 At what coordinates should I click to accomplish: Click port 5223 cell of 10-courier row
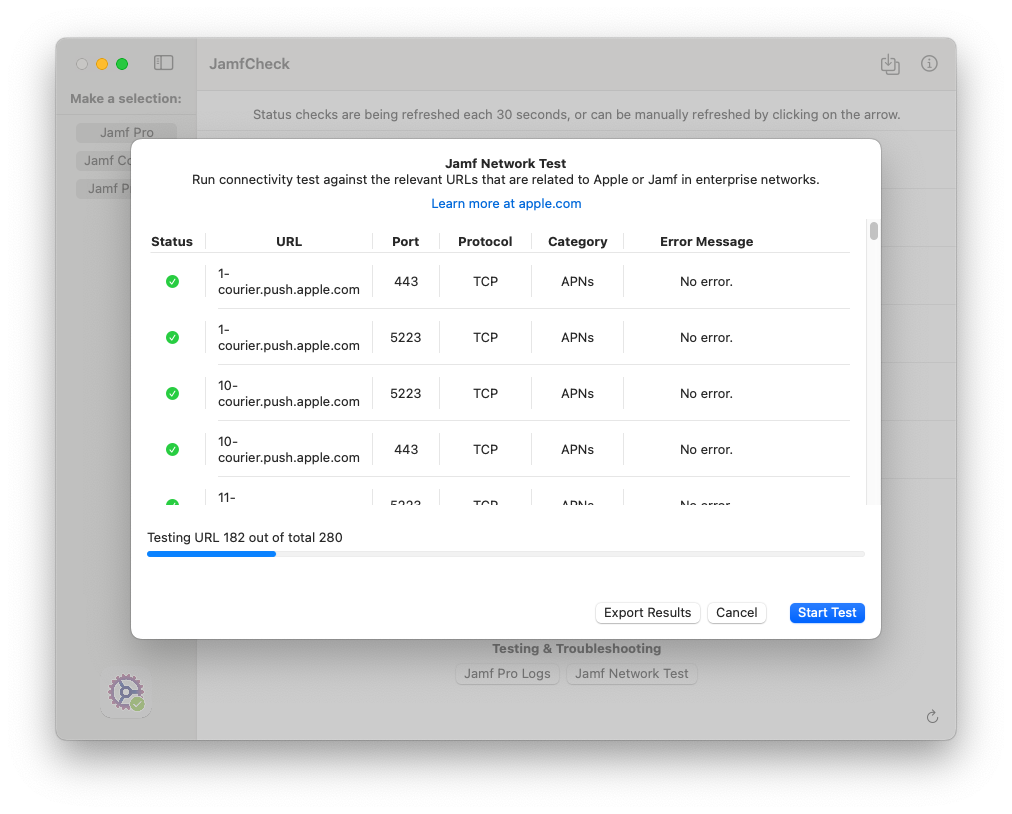[405, 394]
